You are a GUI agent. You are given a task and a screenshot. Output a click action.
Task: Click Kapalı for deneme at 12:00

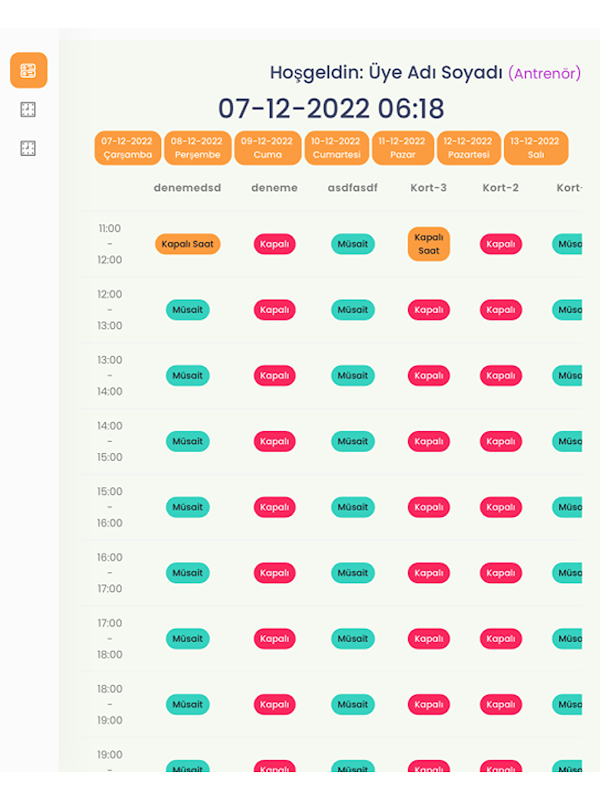274,310
